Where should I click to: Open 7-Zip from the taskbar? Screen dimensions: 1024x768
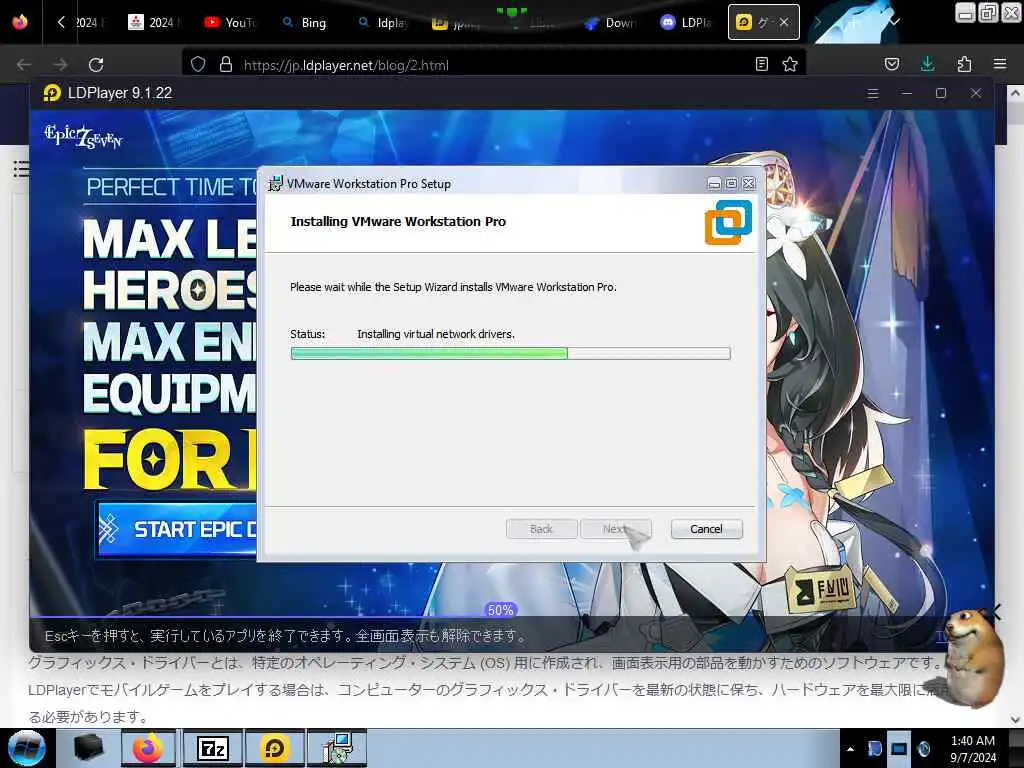tap(212, 748)
